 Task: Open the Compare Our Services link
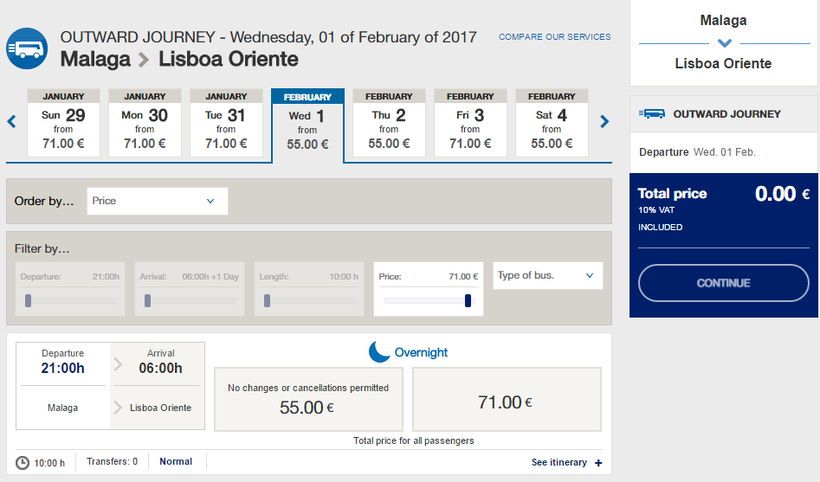[x=554, y=37]
